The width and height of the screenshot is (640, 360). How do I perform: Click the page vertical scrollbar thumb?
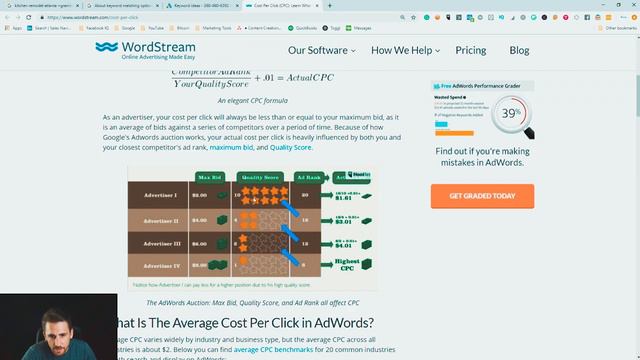(638, 96)
